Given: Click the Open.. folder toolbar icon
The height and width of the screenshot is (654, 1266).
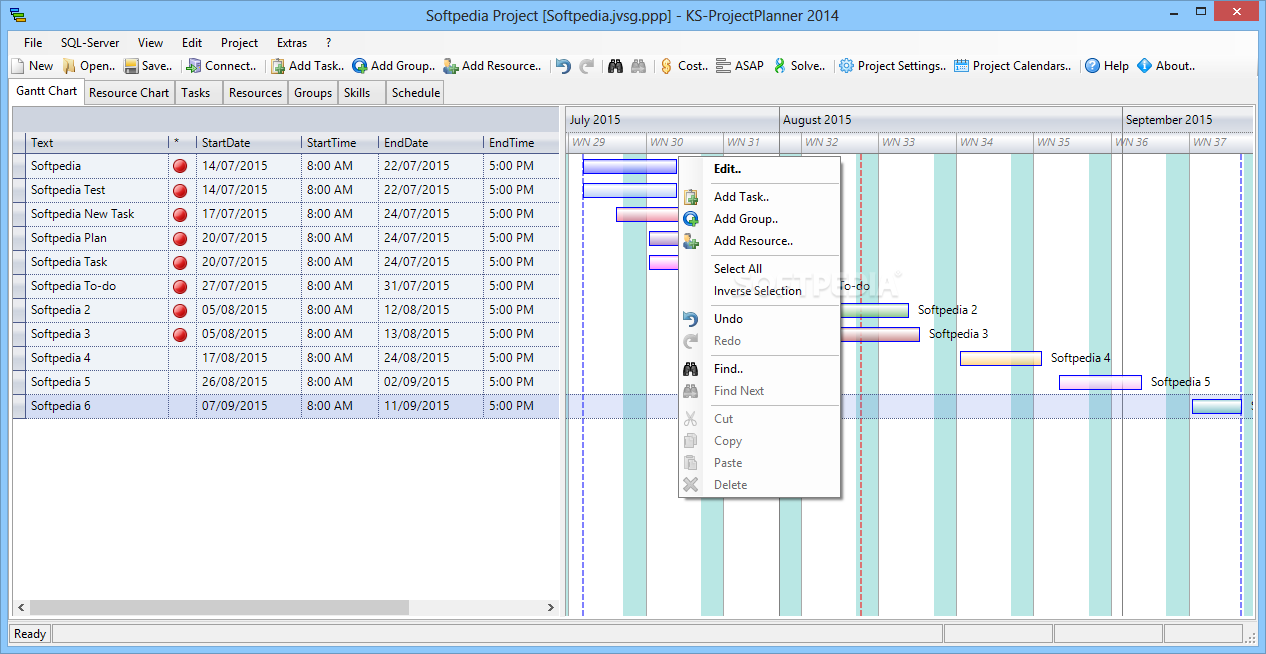Looking at the screenshot, I should (x=69, y=66).
